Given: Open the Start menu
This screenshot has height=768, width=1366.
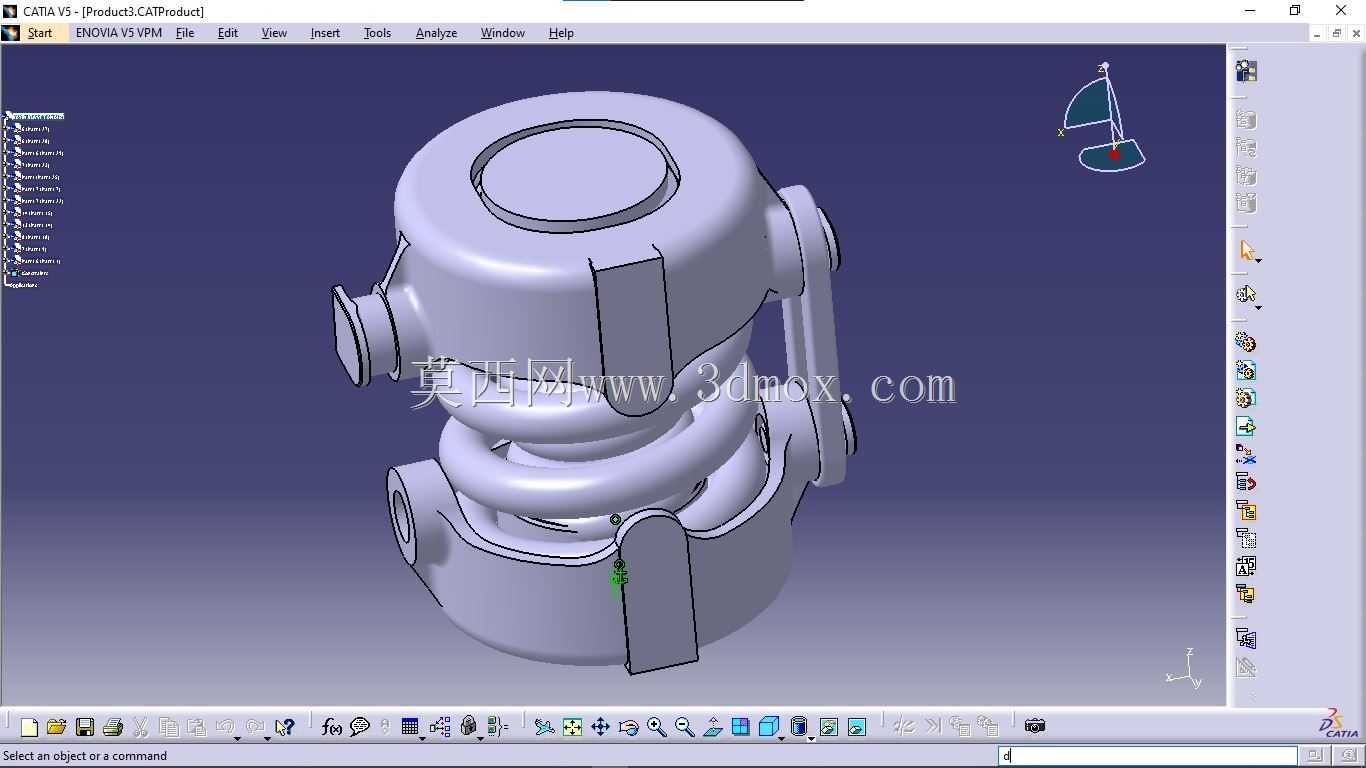Looking at the screenshot, I should 40,33.
